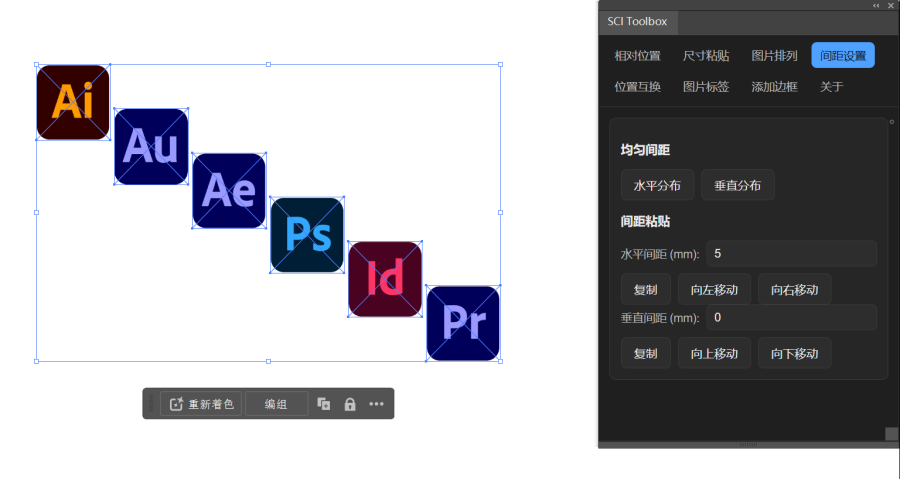
Task: Open the more options ellipsis in context bar
Action: (377, 404)
